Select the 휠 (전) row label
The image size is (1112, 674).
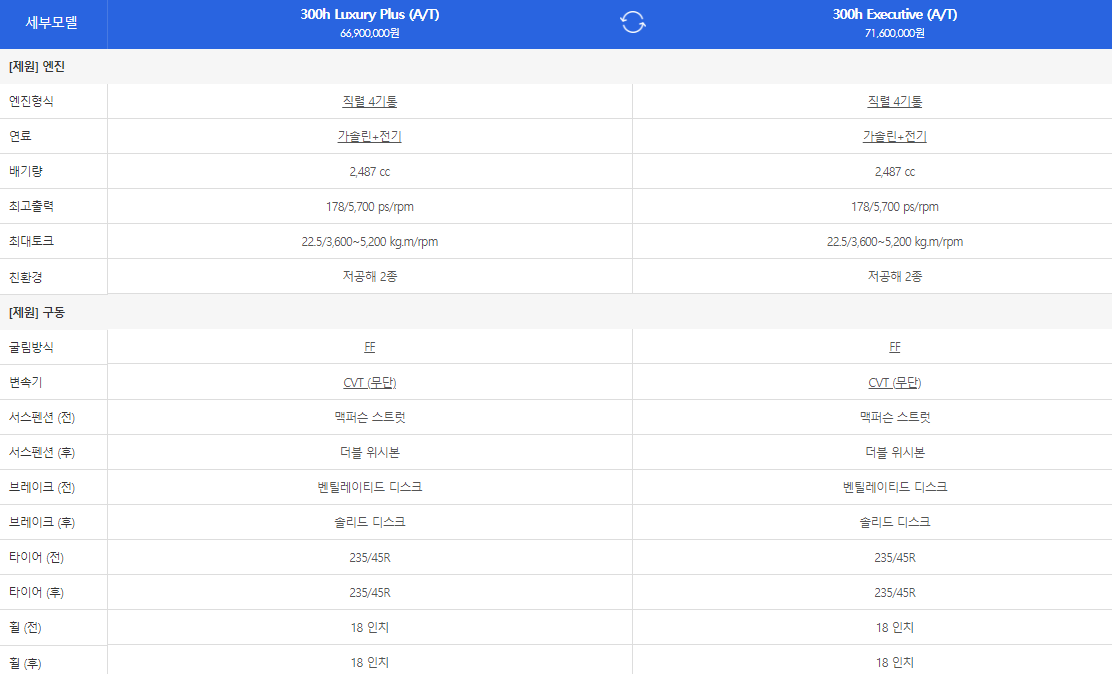click(x=25, y=627)
